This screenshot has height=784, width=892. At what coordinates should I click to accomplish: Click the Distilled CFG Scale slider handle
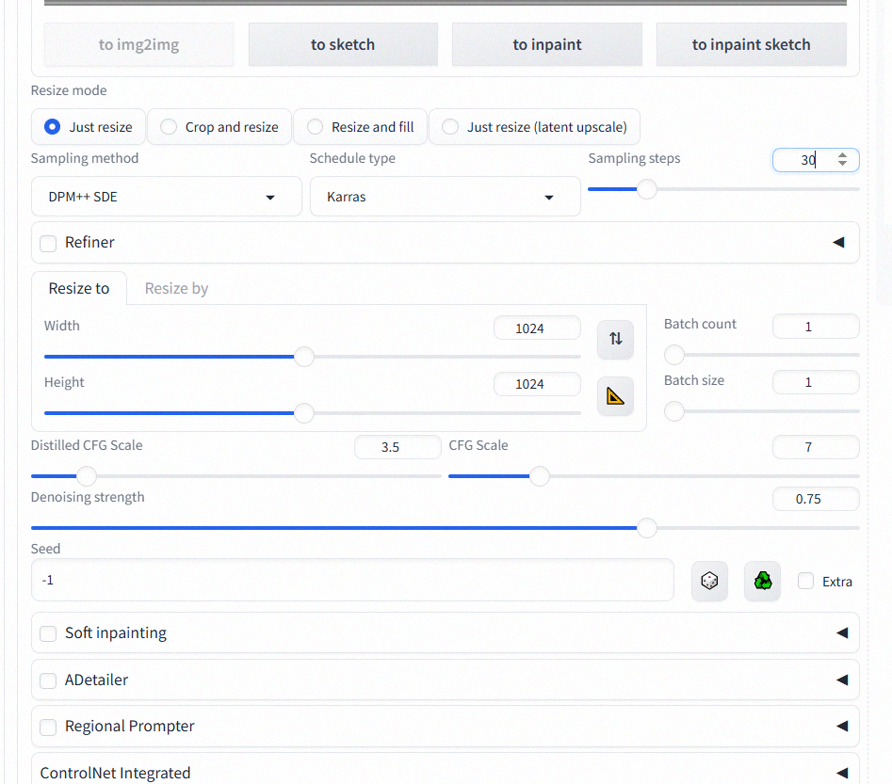point(86,476)
